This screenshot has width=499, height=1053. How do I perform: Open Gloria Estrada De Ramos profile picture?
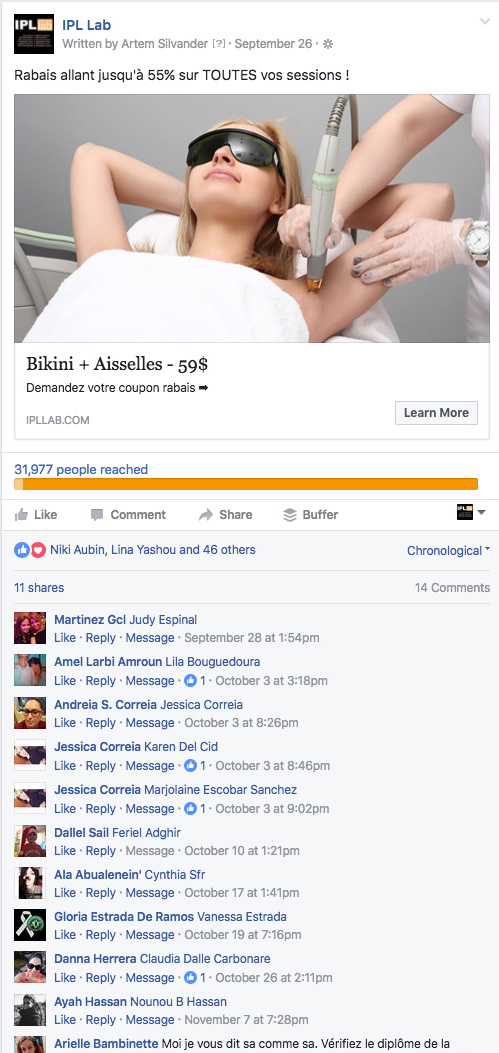coord(30,925)
